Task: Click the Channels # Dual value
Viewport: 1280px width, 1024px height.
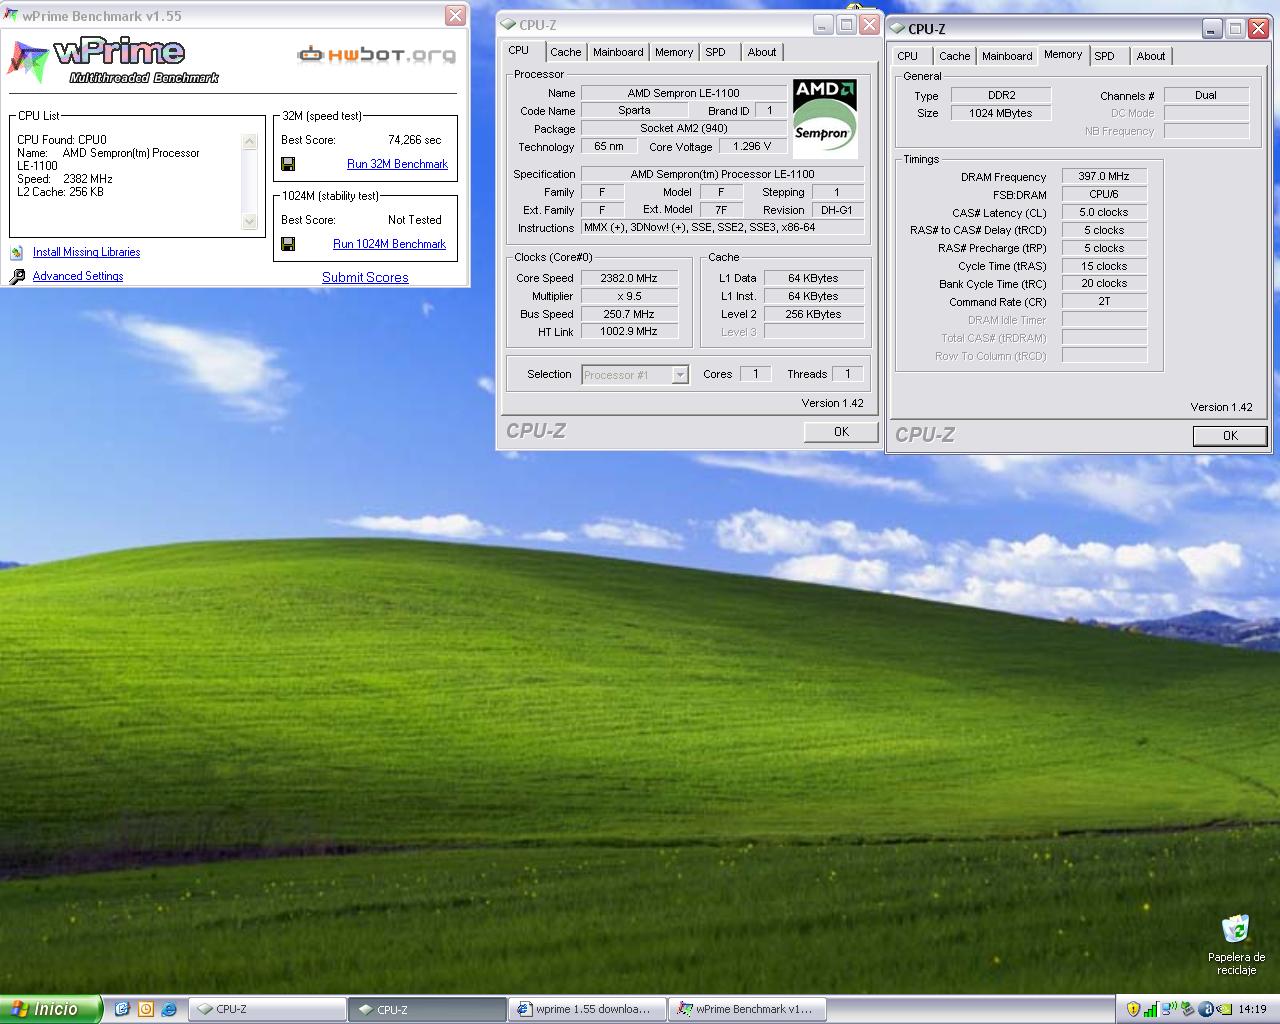Action: tap(1206, 95)
